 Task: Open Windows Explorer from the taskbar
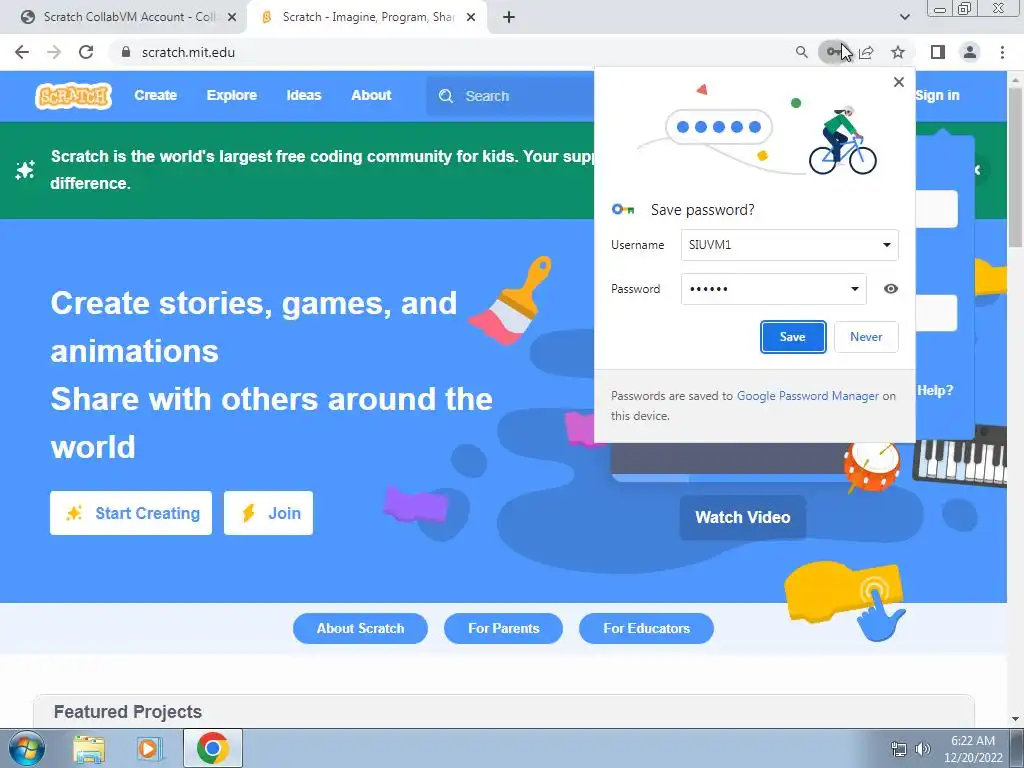pos(89,749)
